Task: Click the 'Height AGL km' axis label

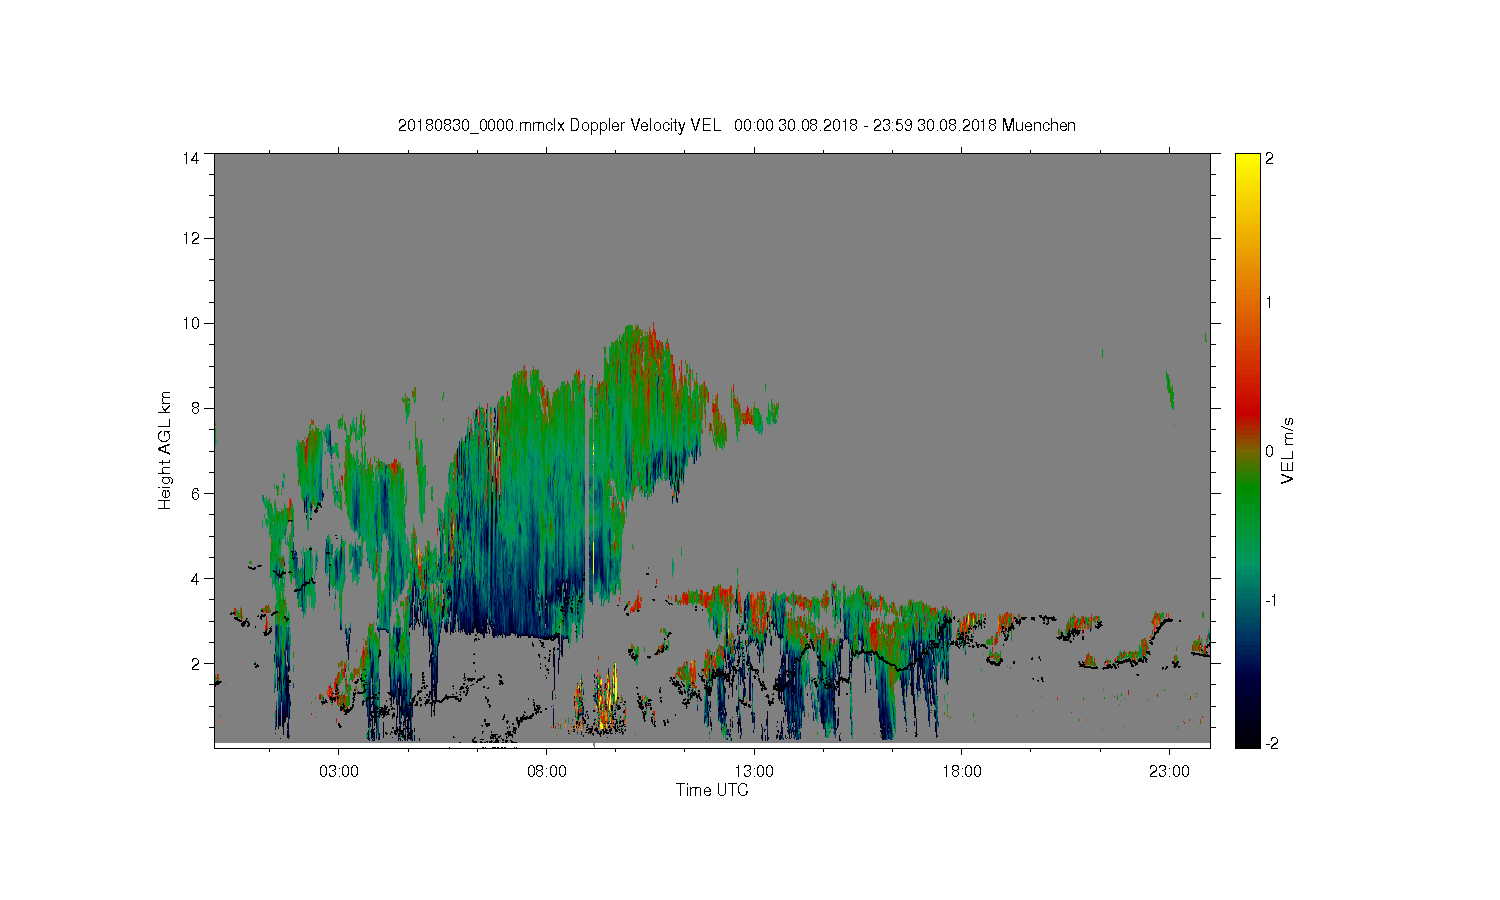Action: pos(165,450)
